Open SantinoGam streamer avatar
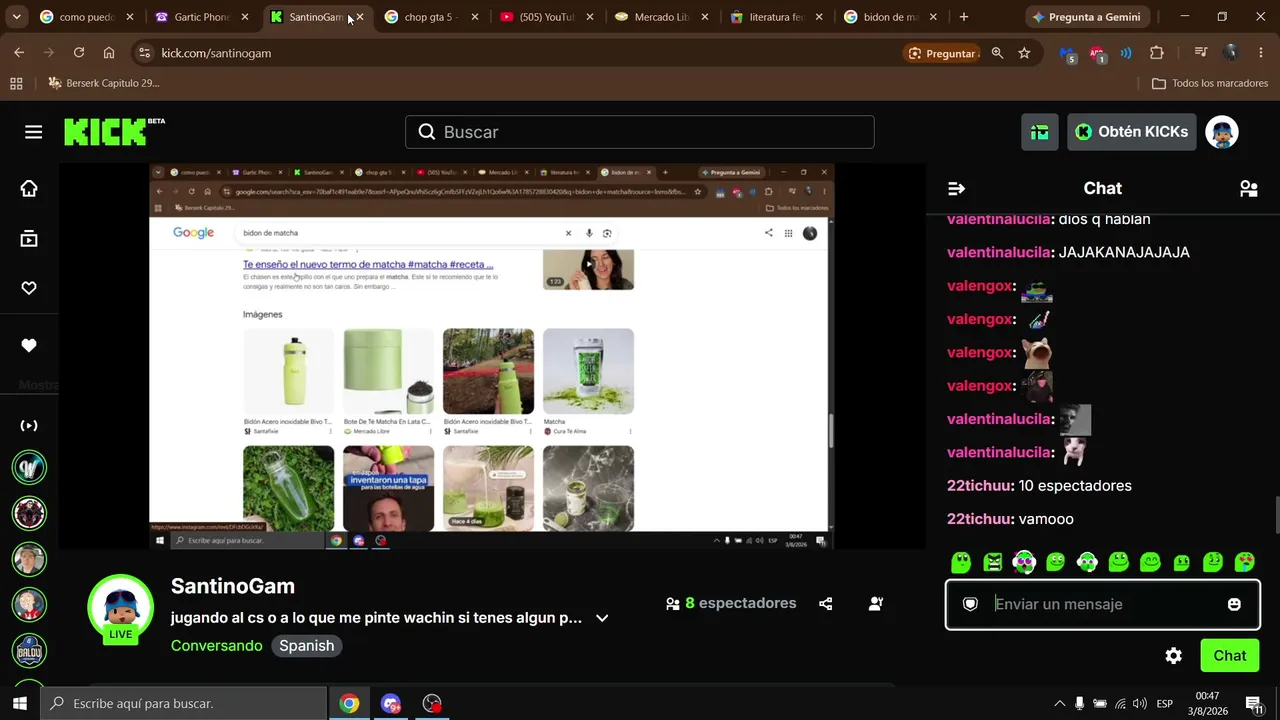 (x=120, y=606)
